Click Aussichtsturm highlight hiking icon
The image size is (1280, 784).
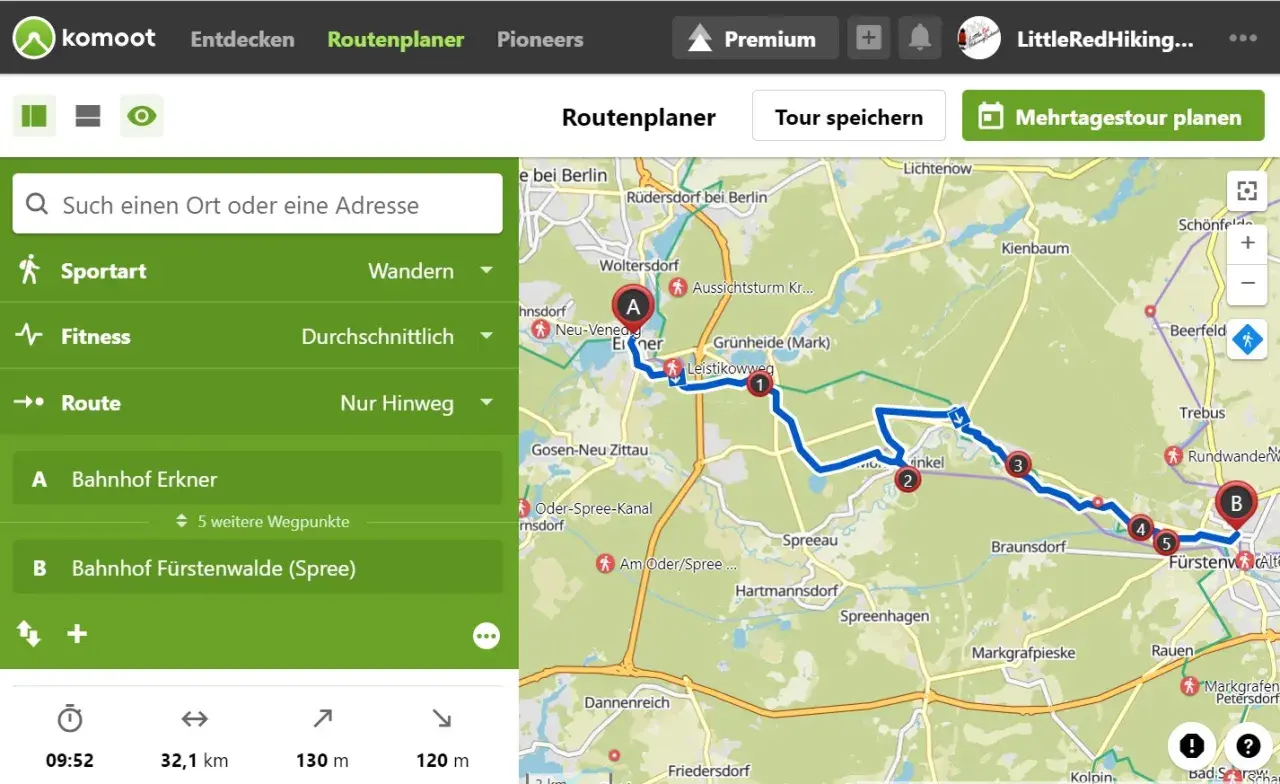(x=678, y=287)
